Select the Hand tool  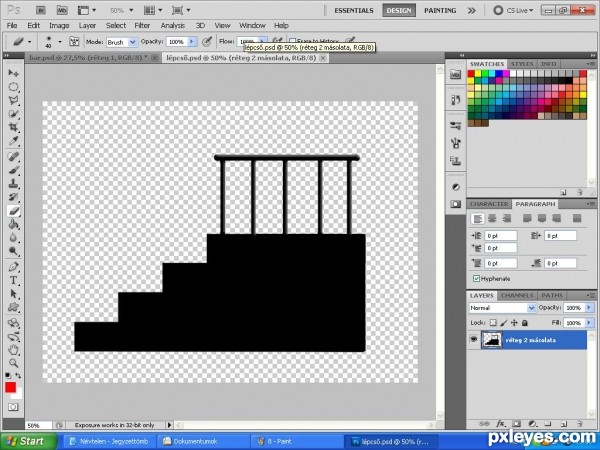[13, 349]
